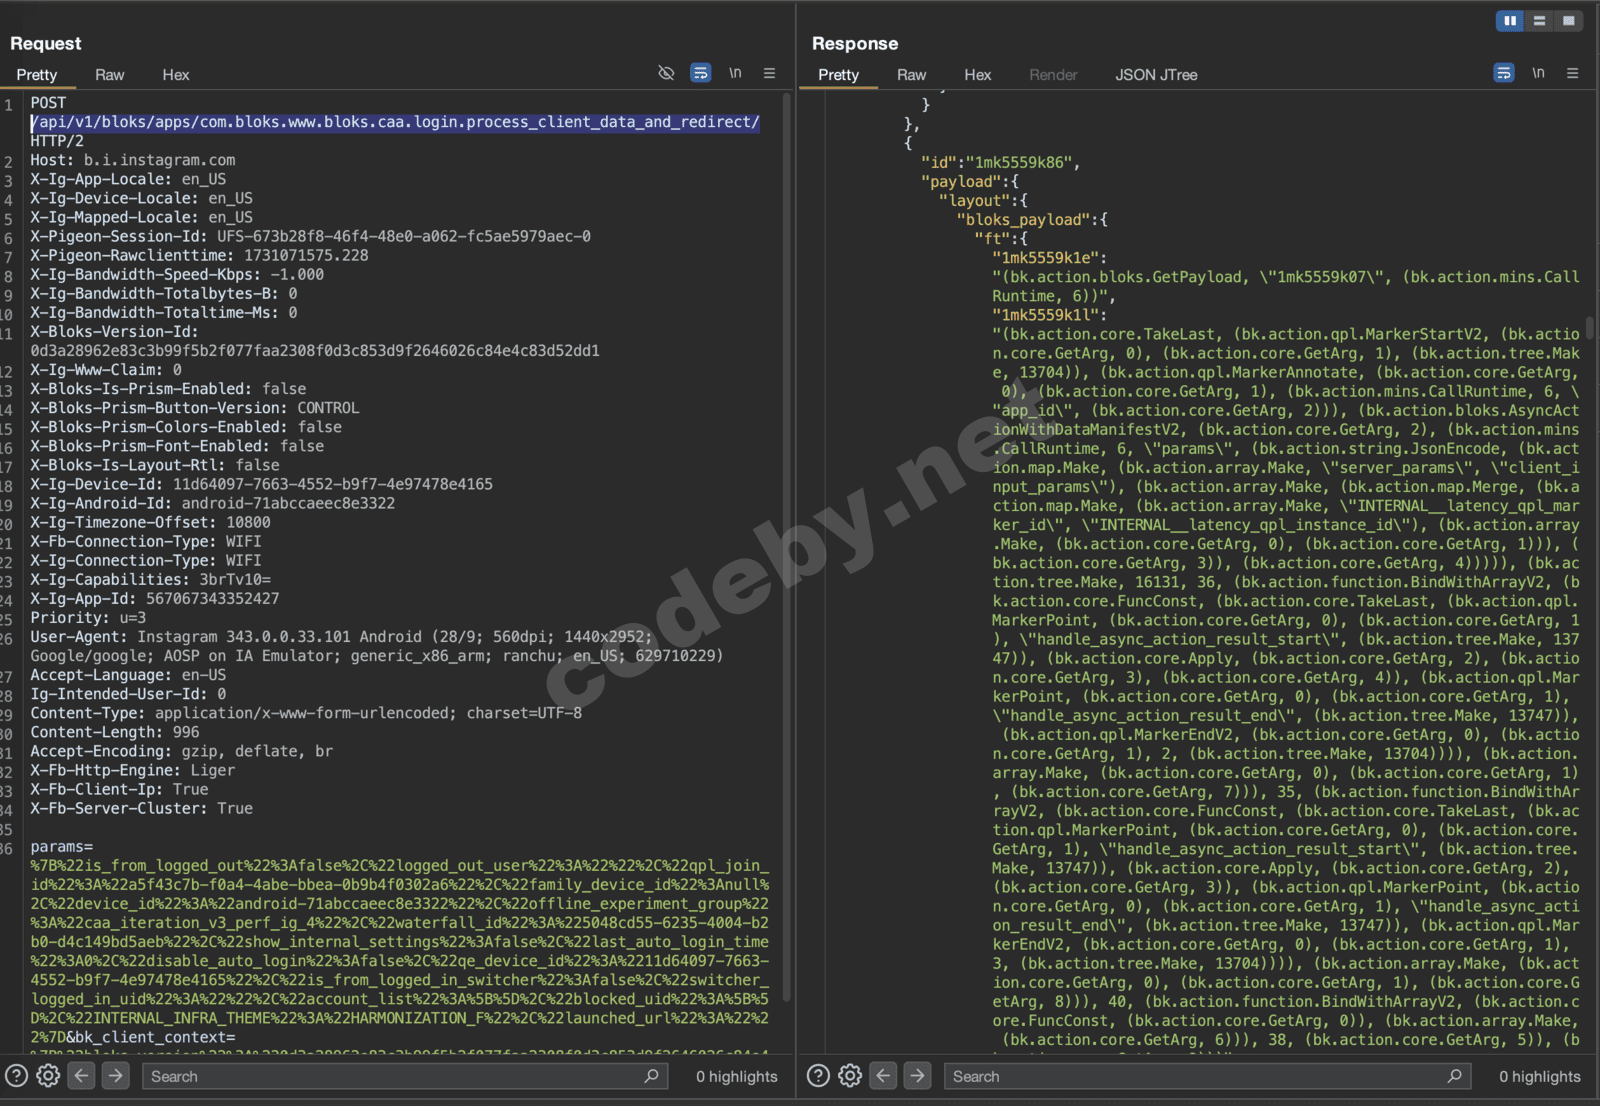The image size is (1600, 1106).
Task: Open the Request panel help icon
Action: 16,1076
